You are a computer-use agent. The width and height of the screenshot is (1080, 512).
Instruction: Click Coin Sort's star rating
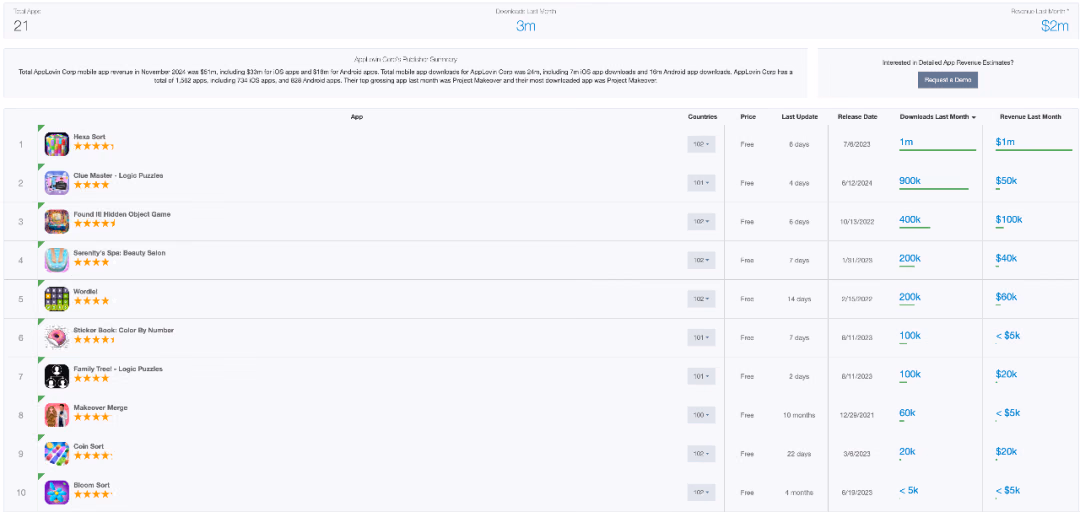pyautogui.click(x=94, y=455)
